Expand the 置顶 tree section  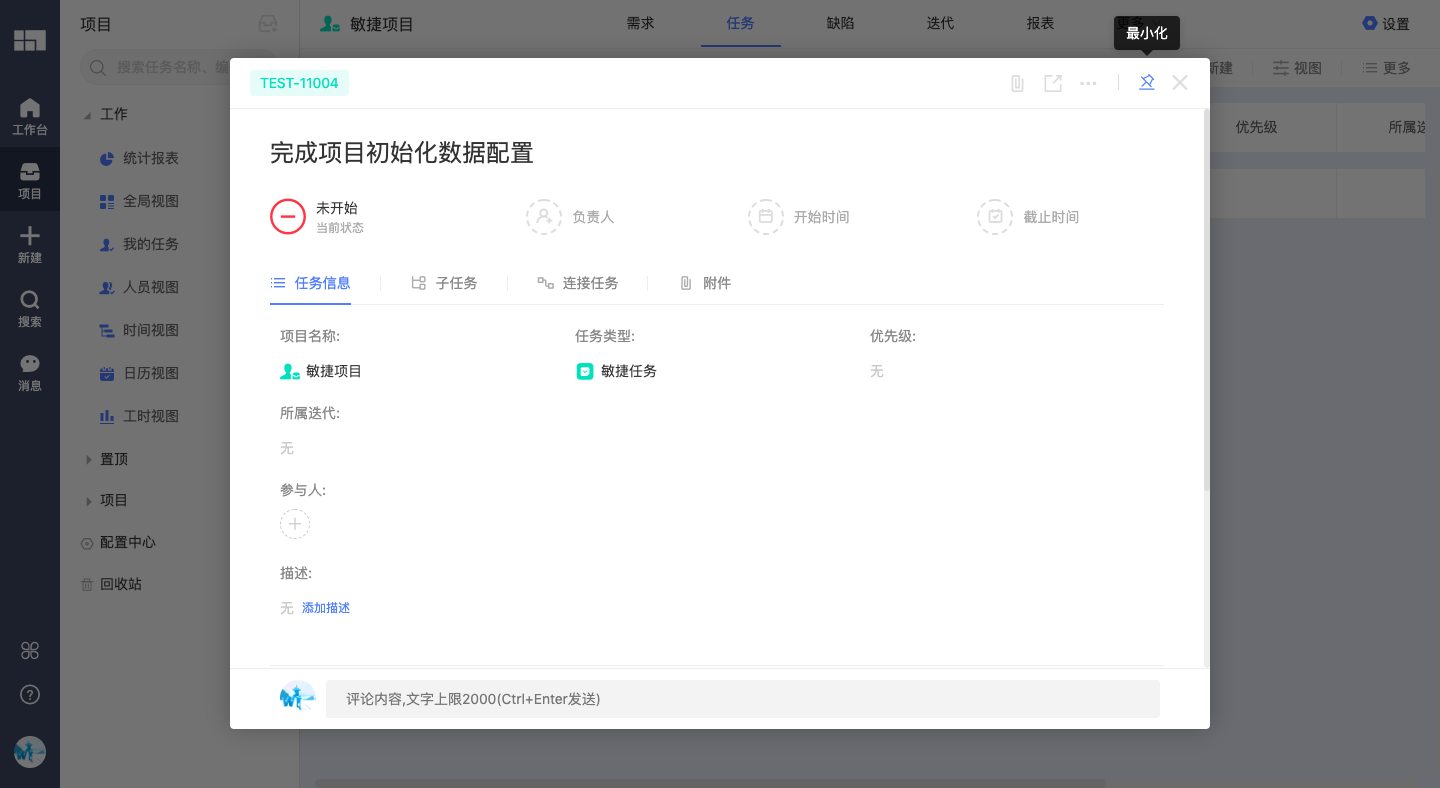coord(88,460)
